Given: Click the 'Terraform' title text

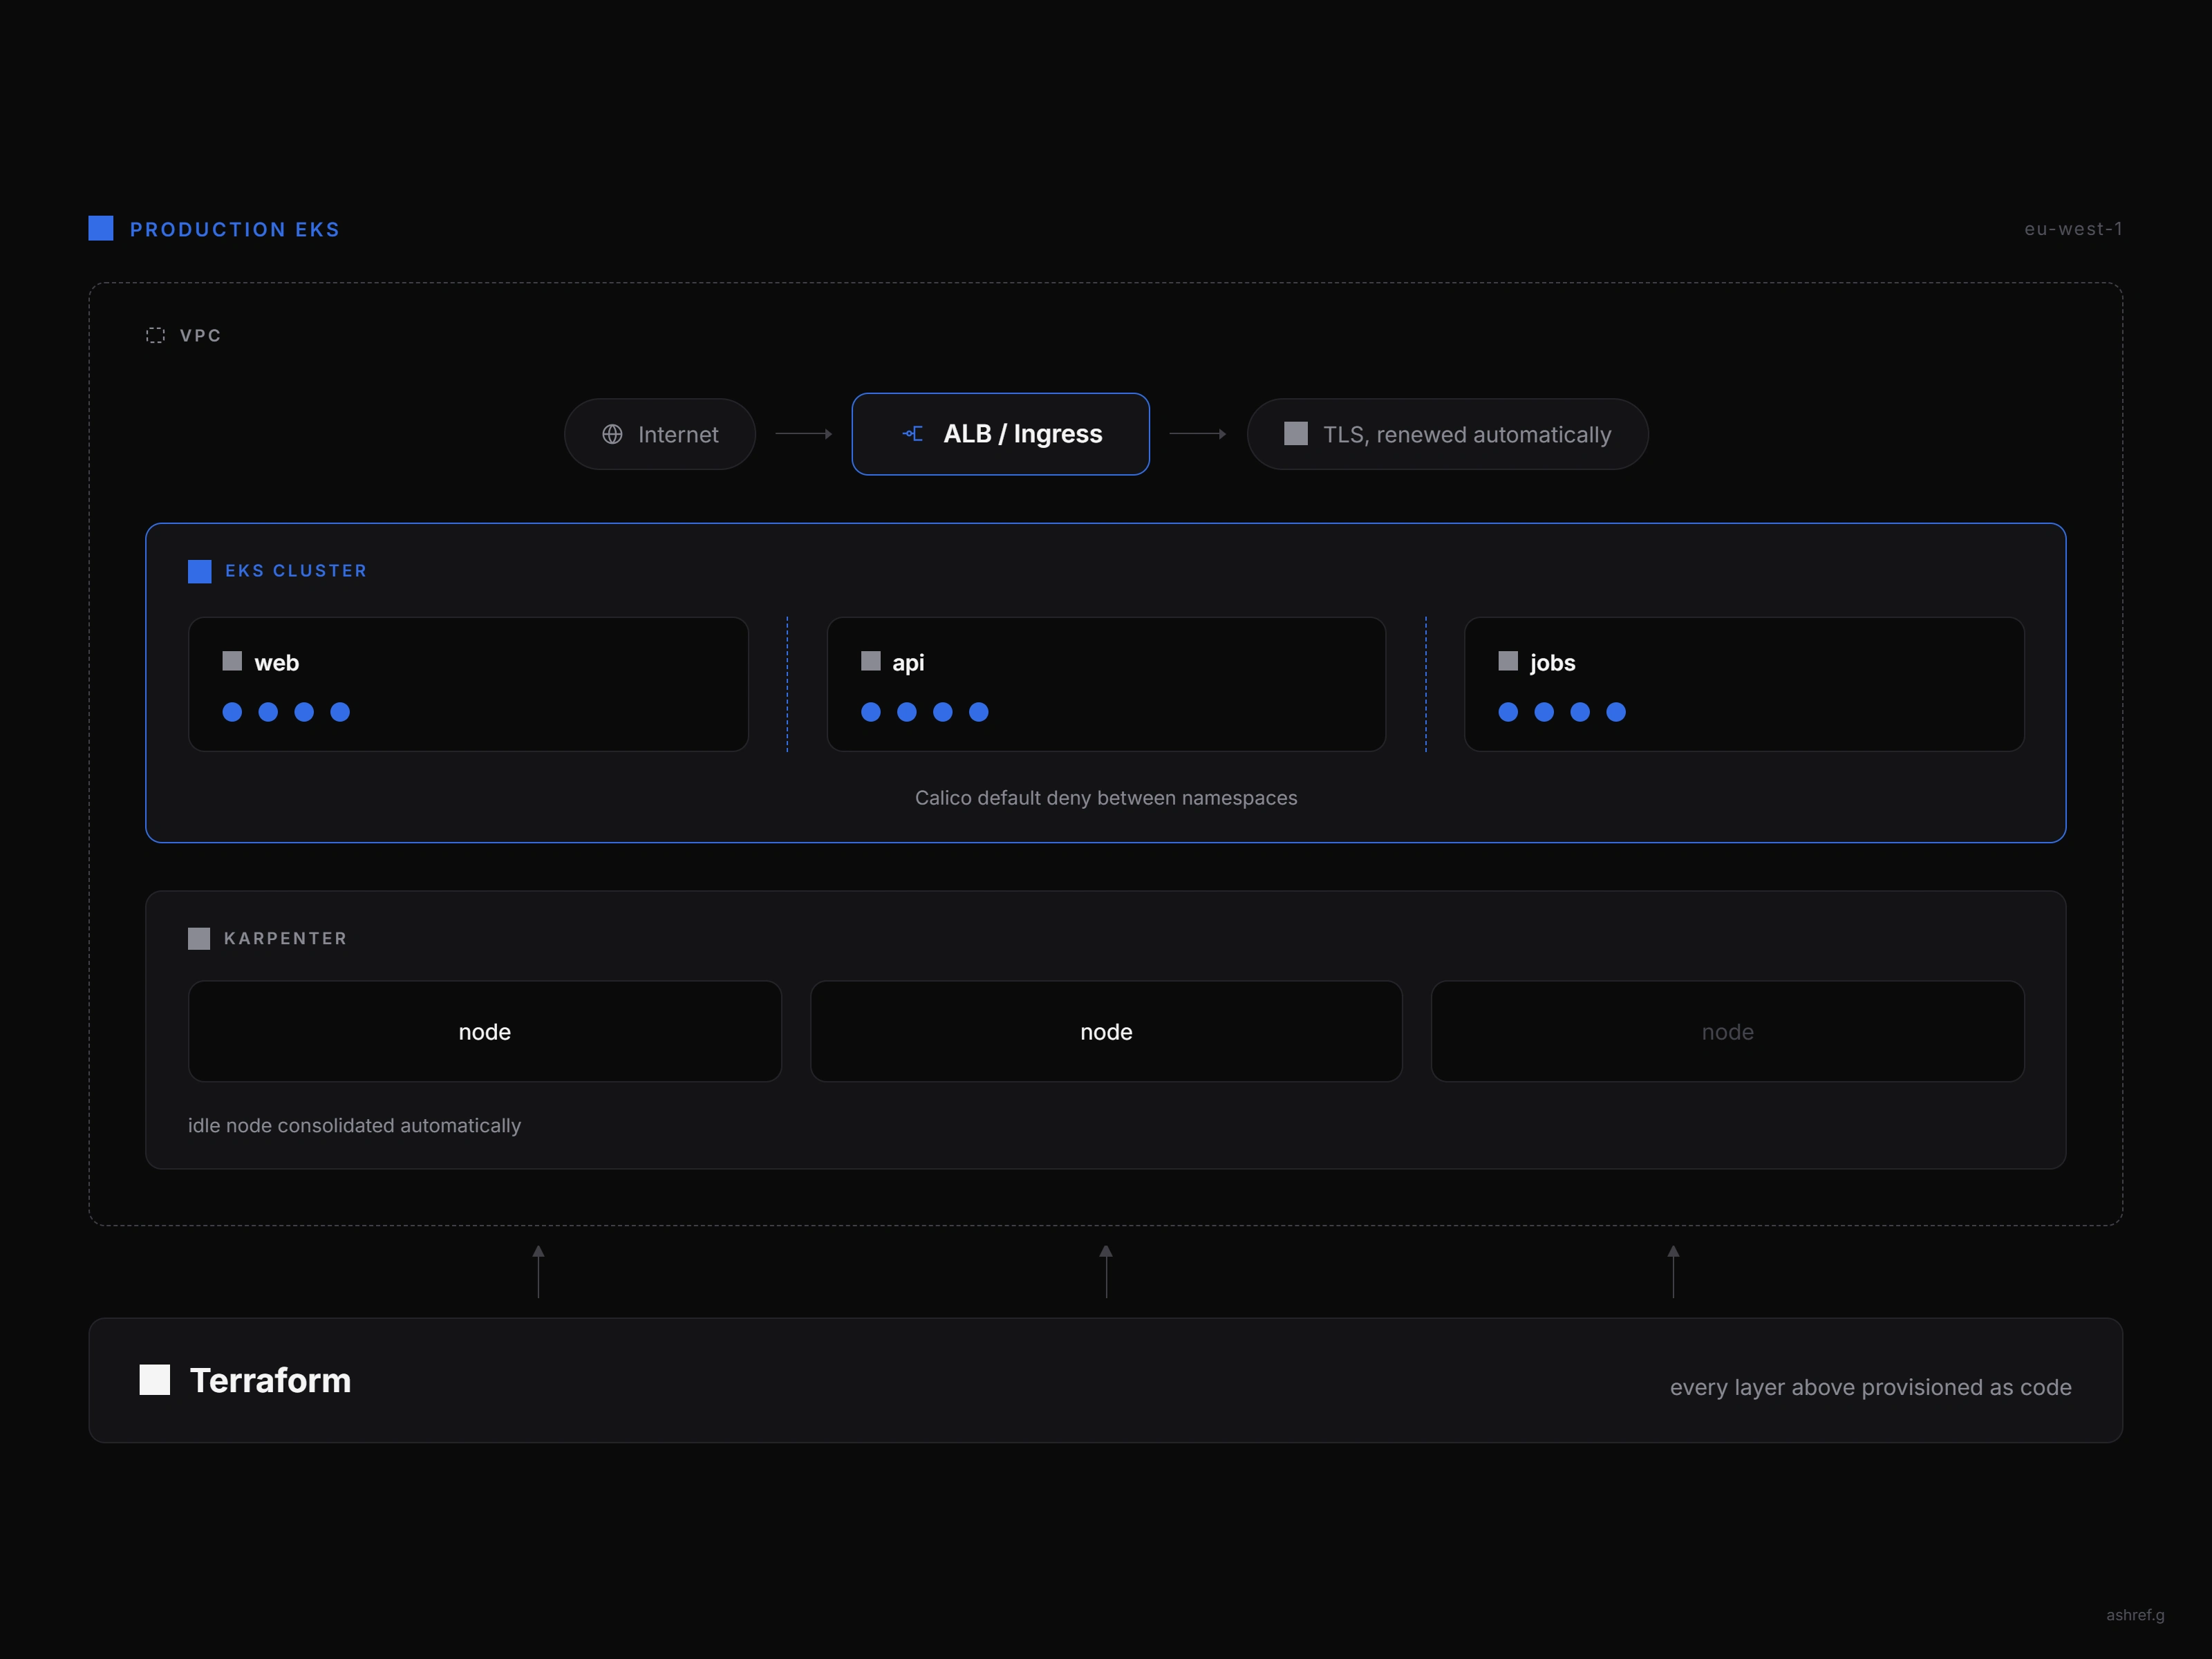Looking at the screenshot, I should click(x=270, y=1380).
